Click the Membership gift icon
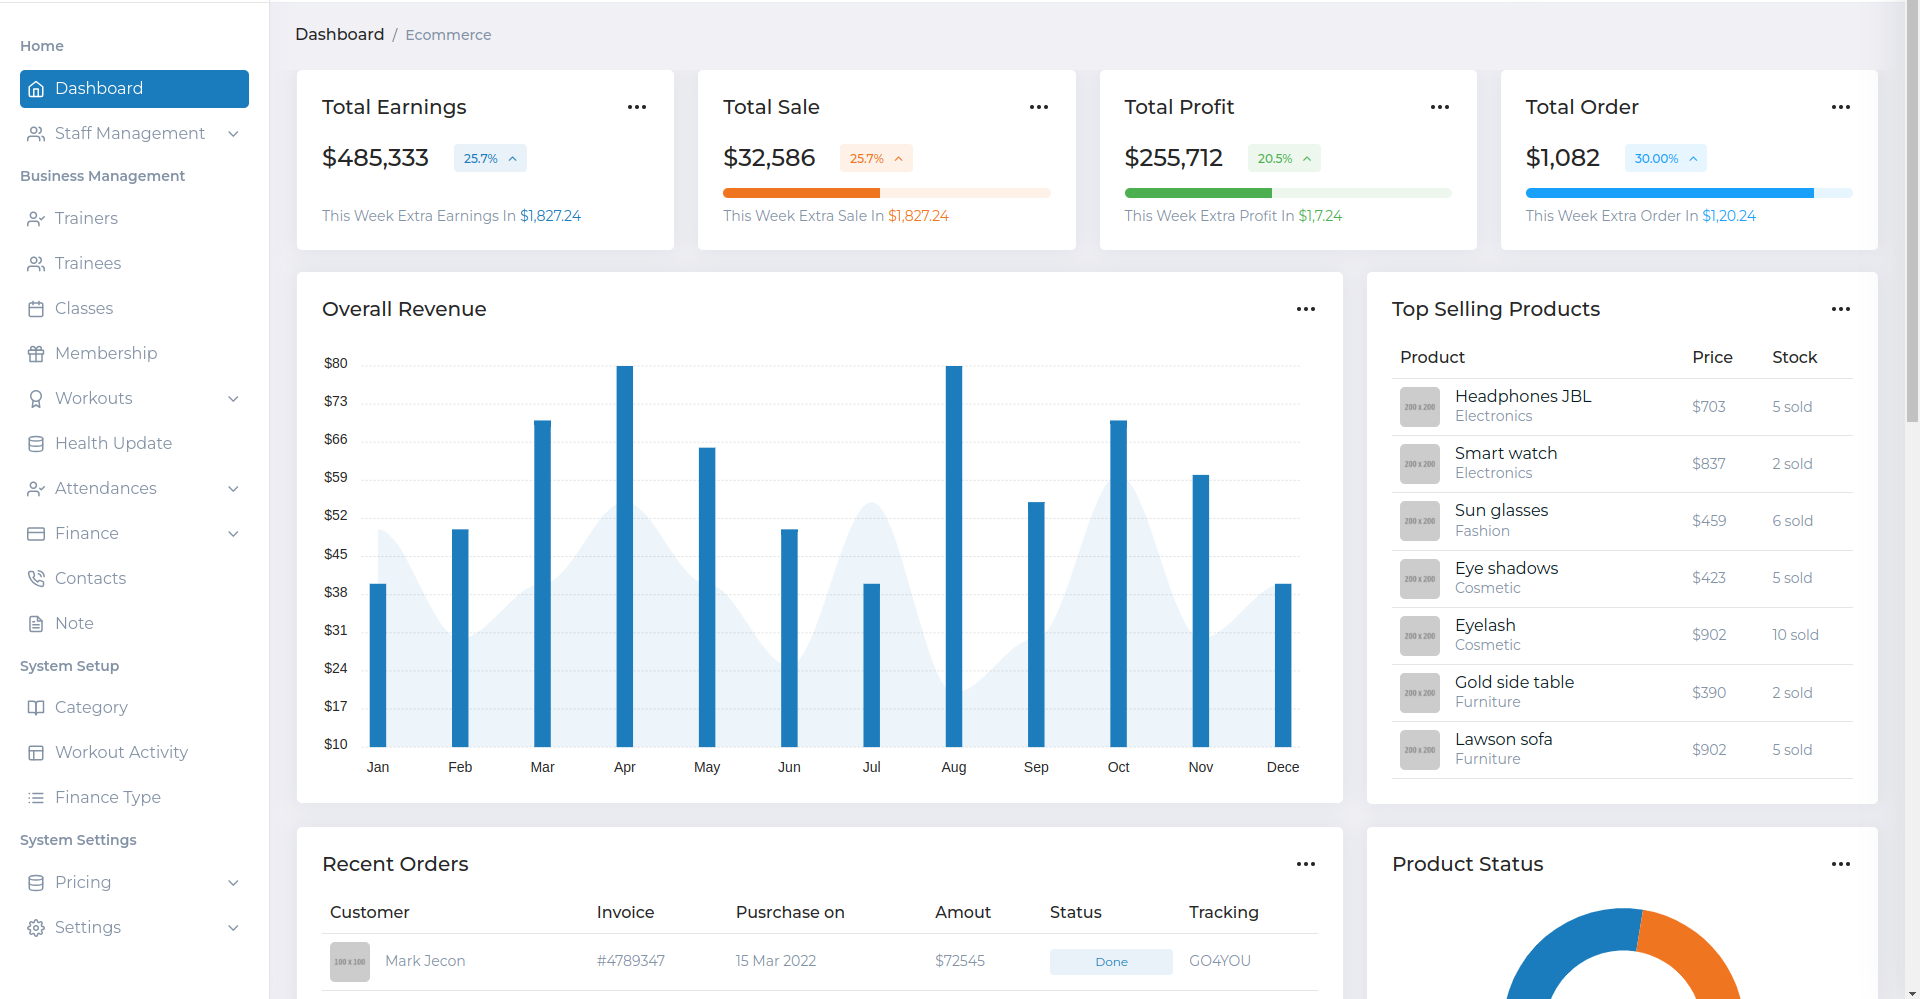 click(36, 354)
